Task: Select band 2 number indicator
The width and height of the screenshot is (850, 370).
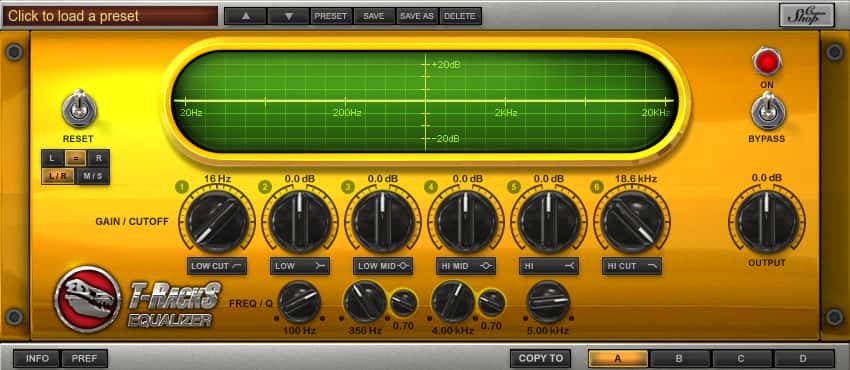Action: [265, 187]
